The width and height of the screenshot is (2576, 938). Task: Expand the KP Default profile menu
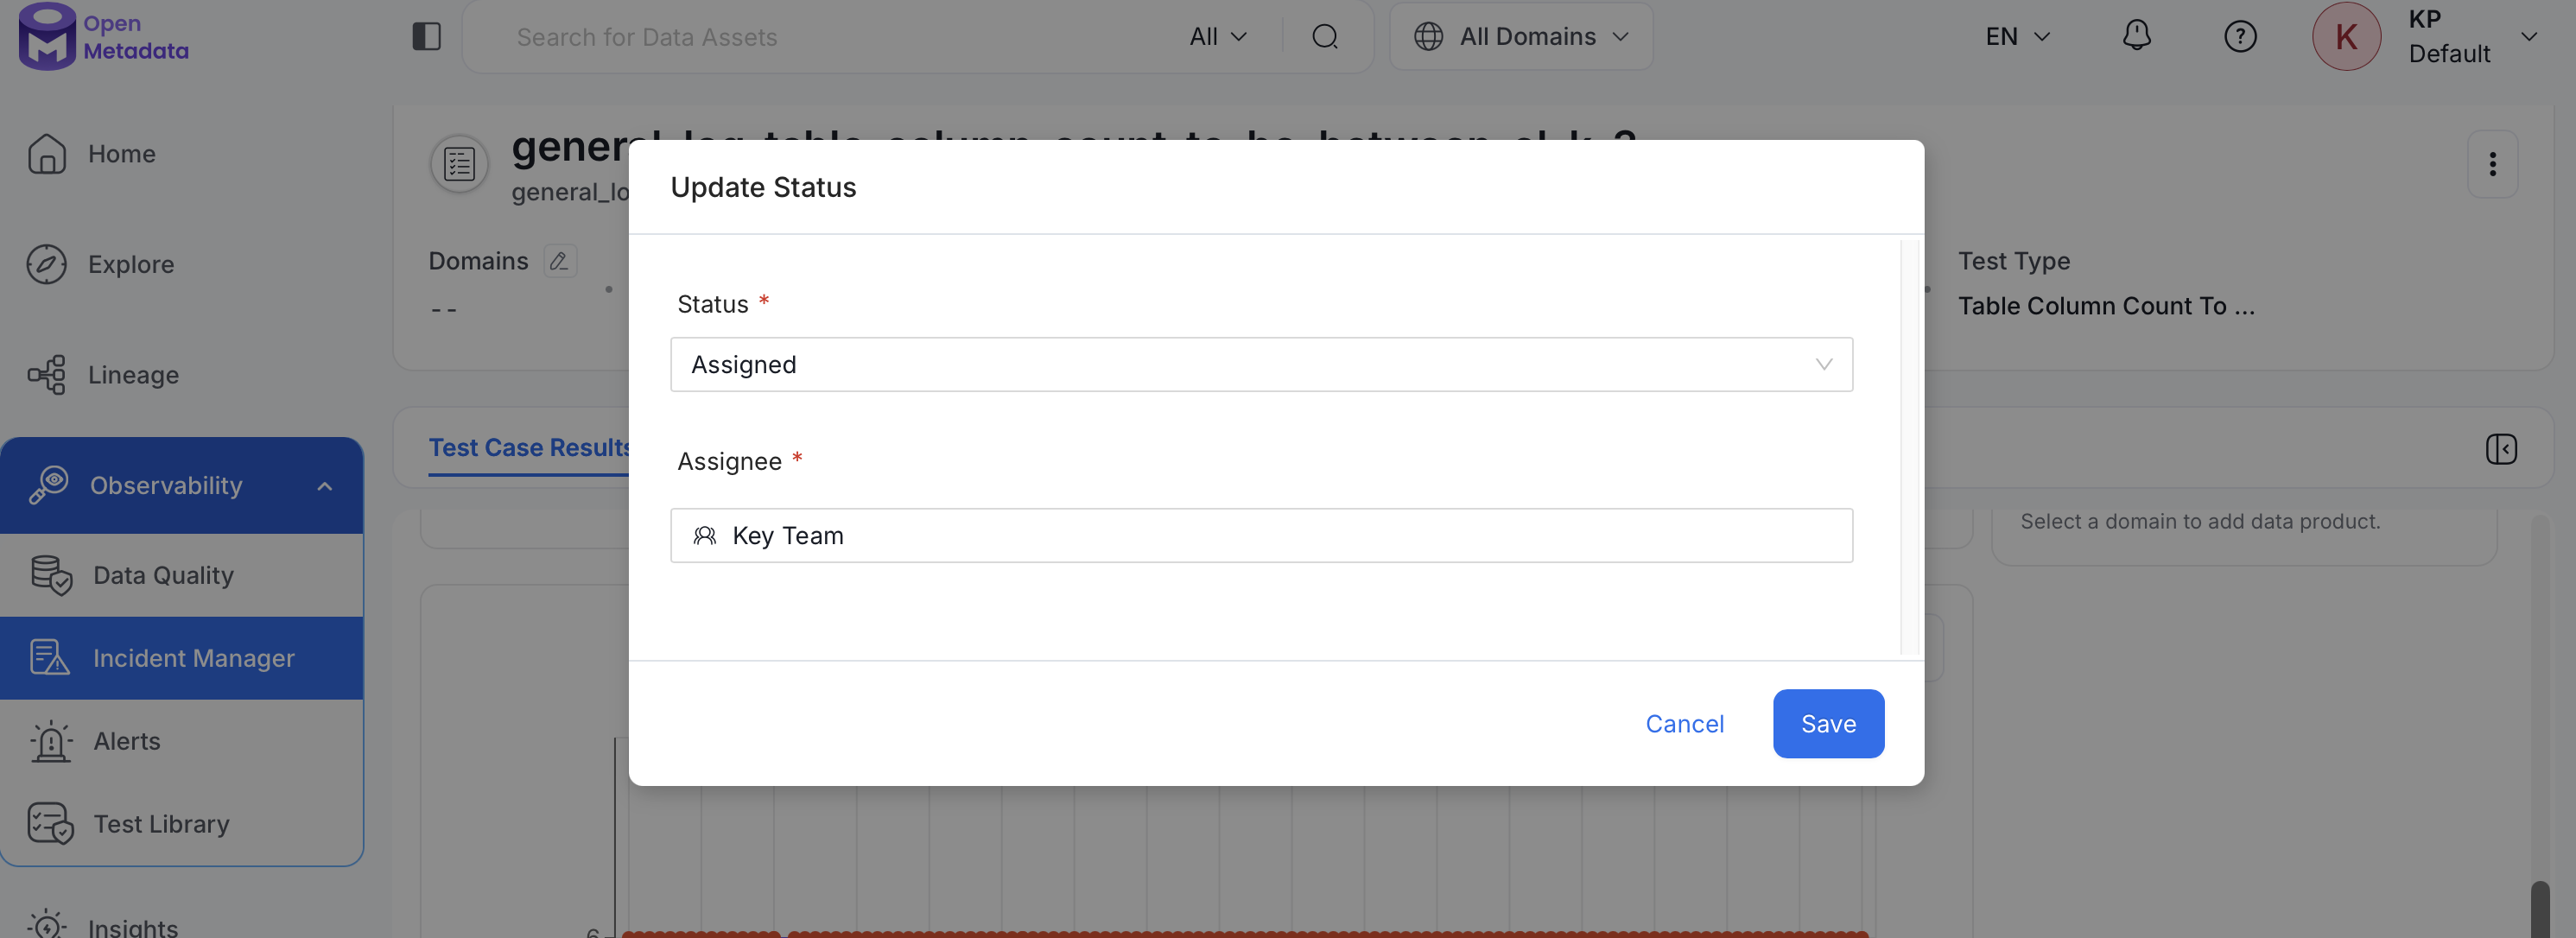tap(2528, 37)
